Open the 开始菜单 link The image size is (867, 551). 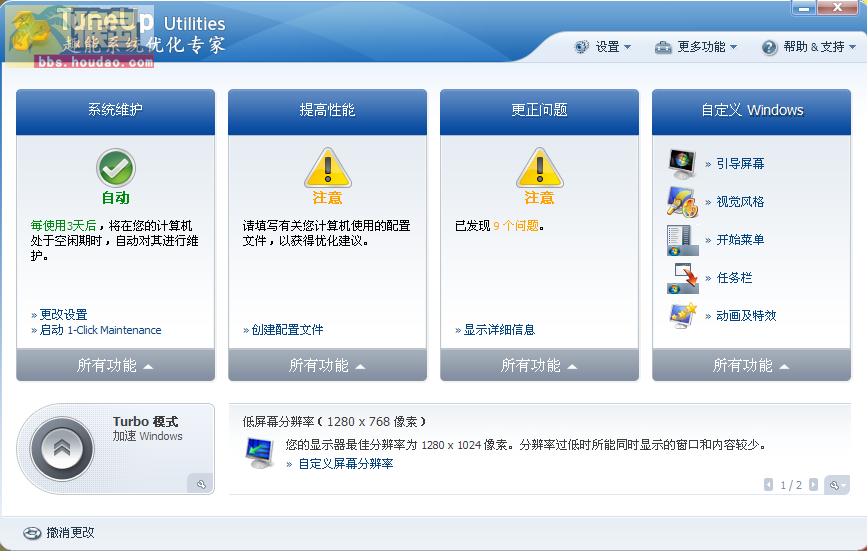click(740, 240)
